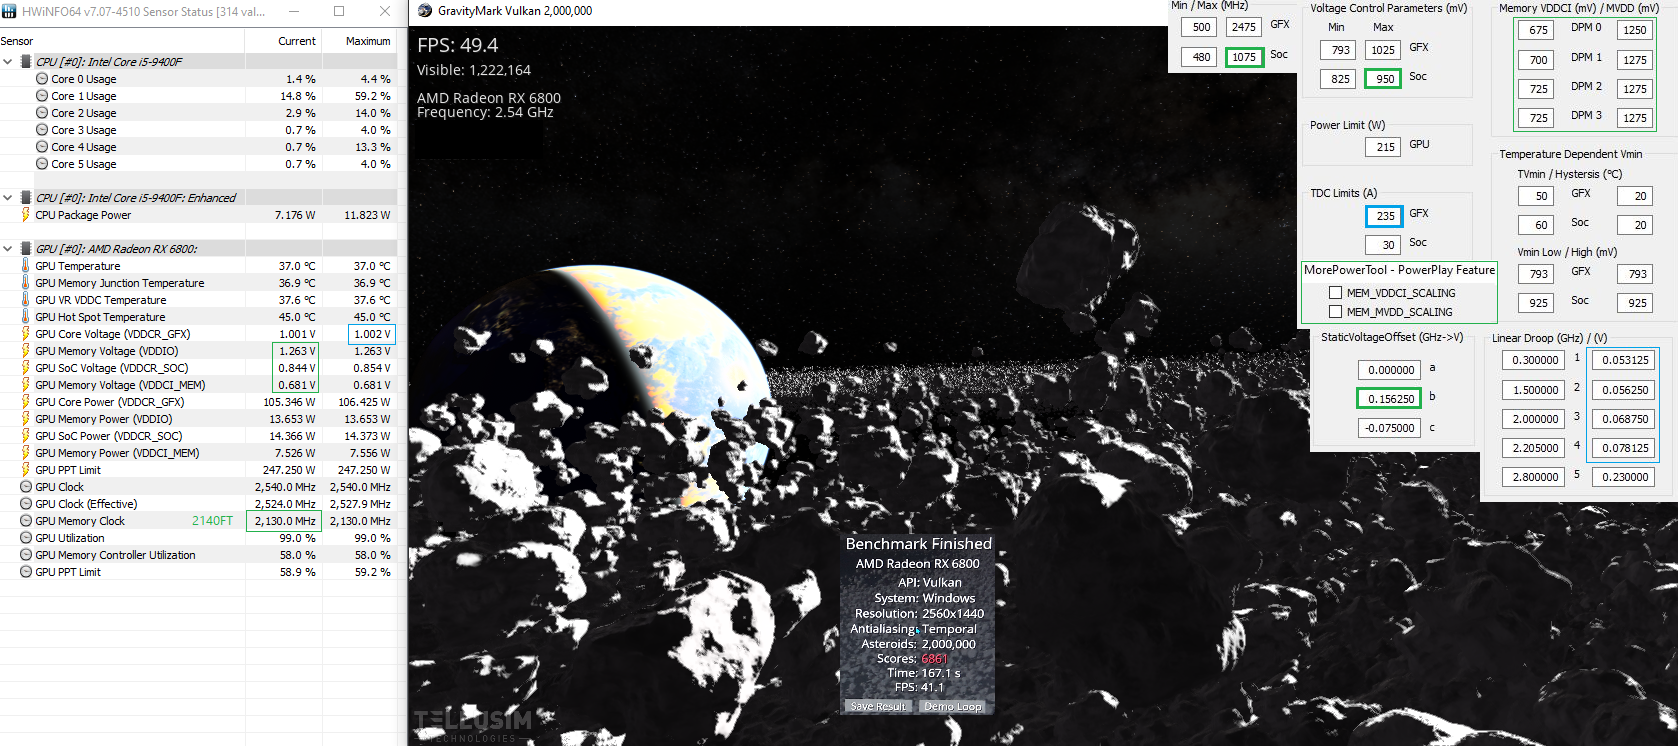Click the GPU Power Limit field showing 215

click(x=1384, y=147)
